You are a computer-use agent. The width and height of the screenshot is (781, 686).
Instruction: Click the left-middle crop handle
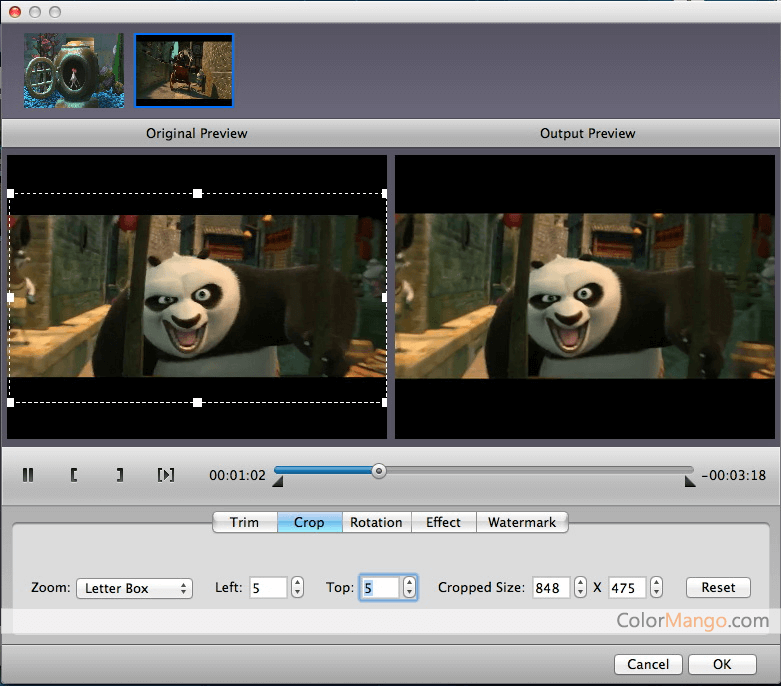tap(11, 297)
